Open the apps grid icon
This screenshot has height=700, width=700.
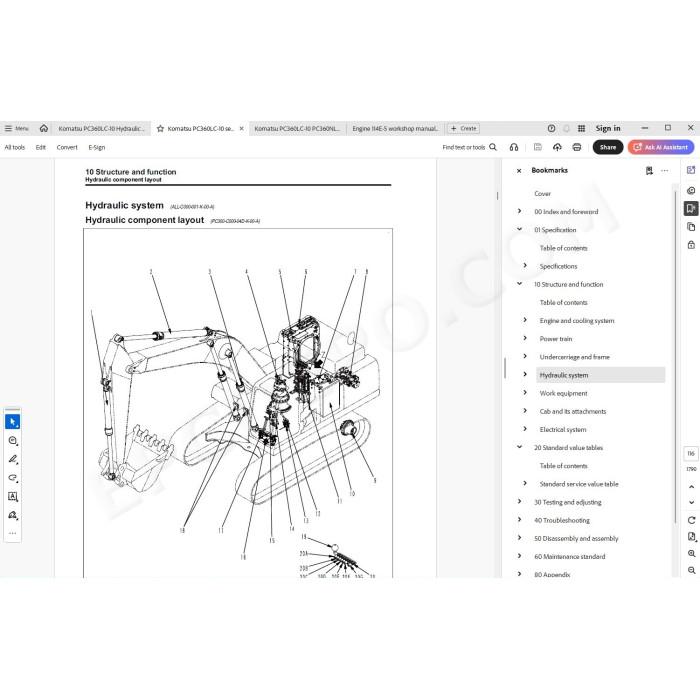coord(581,129)
